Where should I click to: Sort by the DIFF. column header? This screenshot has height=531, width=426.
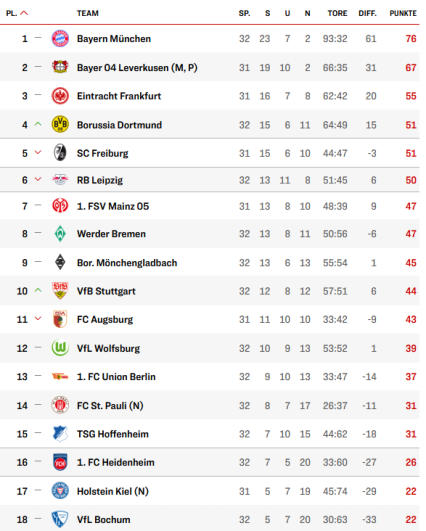pos(367,13)
